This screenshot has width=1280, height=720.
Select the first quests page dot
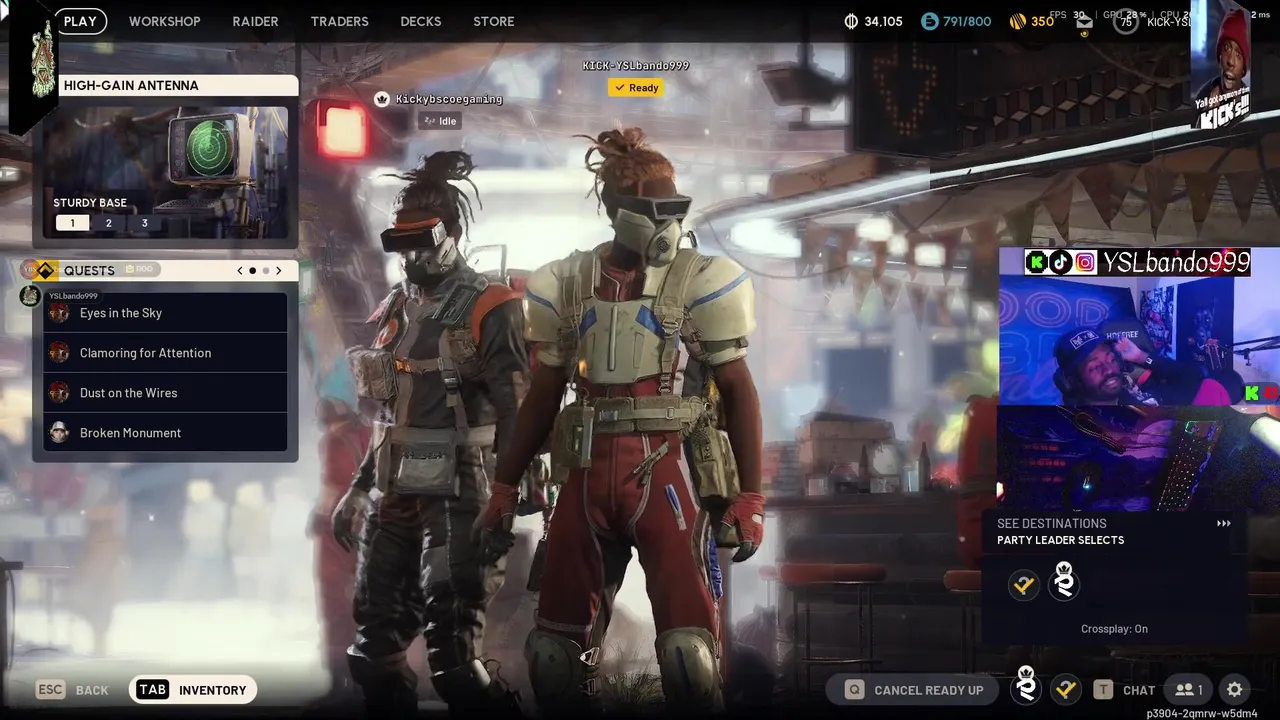tap(252, 270)
